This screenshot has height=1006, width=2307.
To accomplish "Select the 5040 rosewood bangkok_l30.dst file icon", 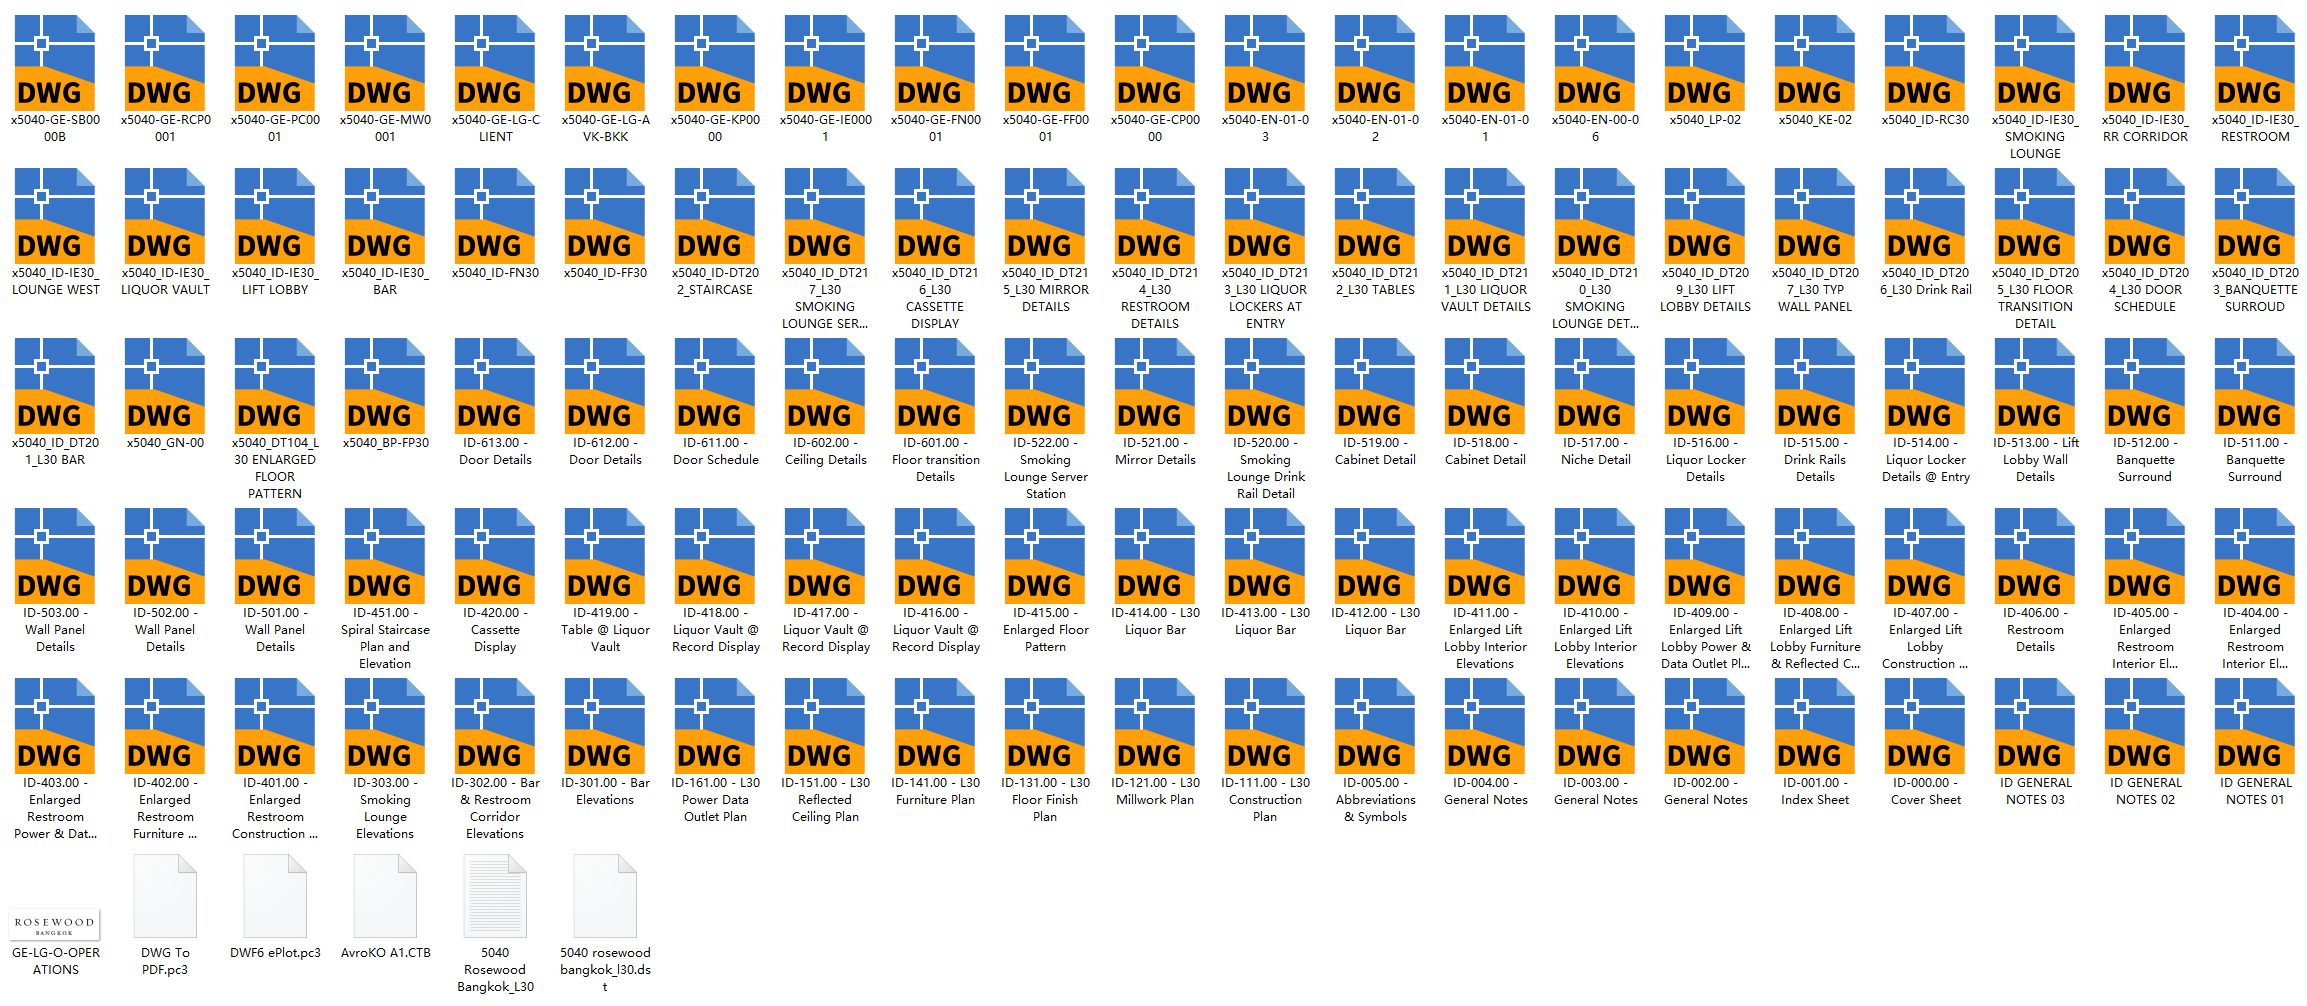I will click(x=605, y=897).
